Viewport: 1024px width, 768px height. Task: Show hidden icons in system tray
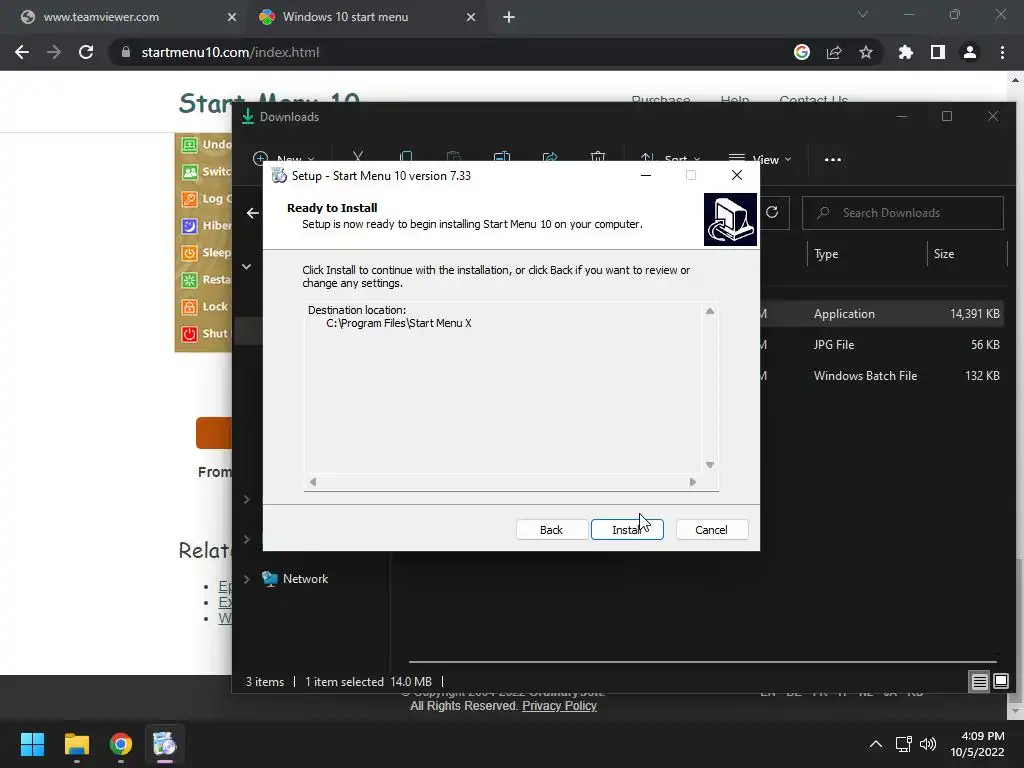point(876,744)
